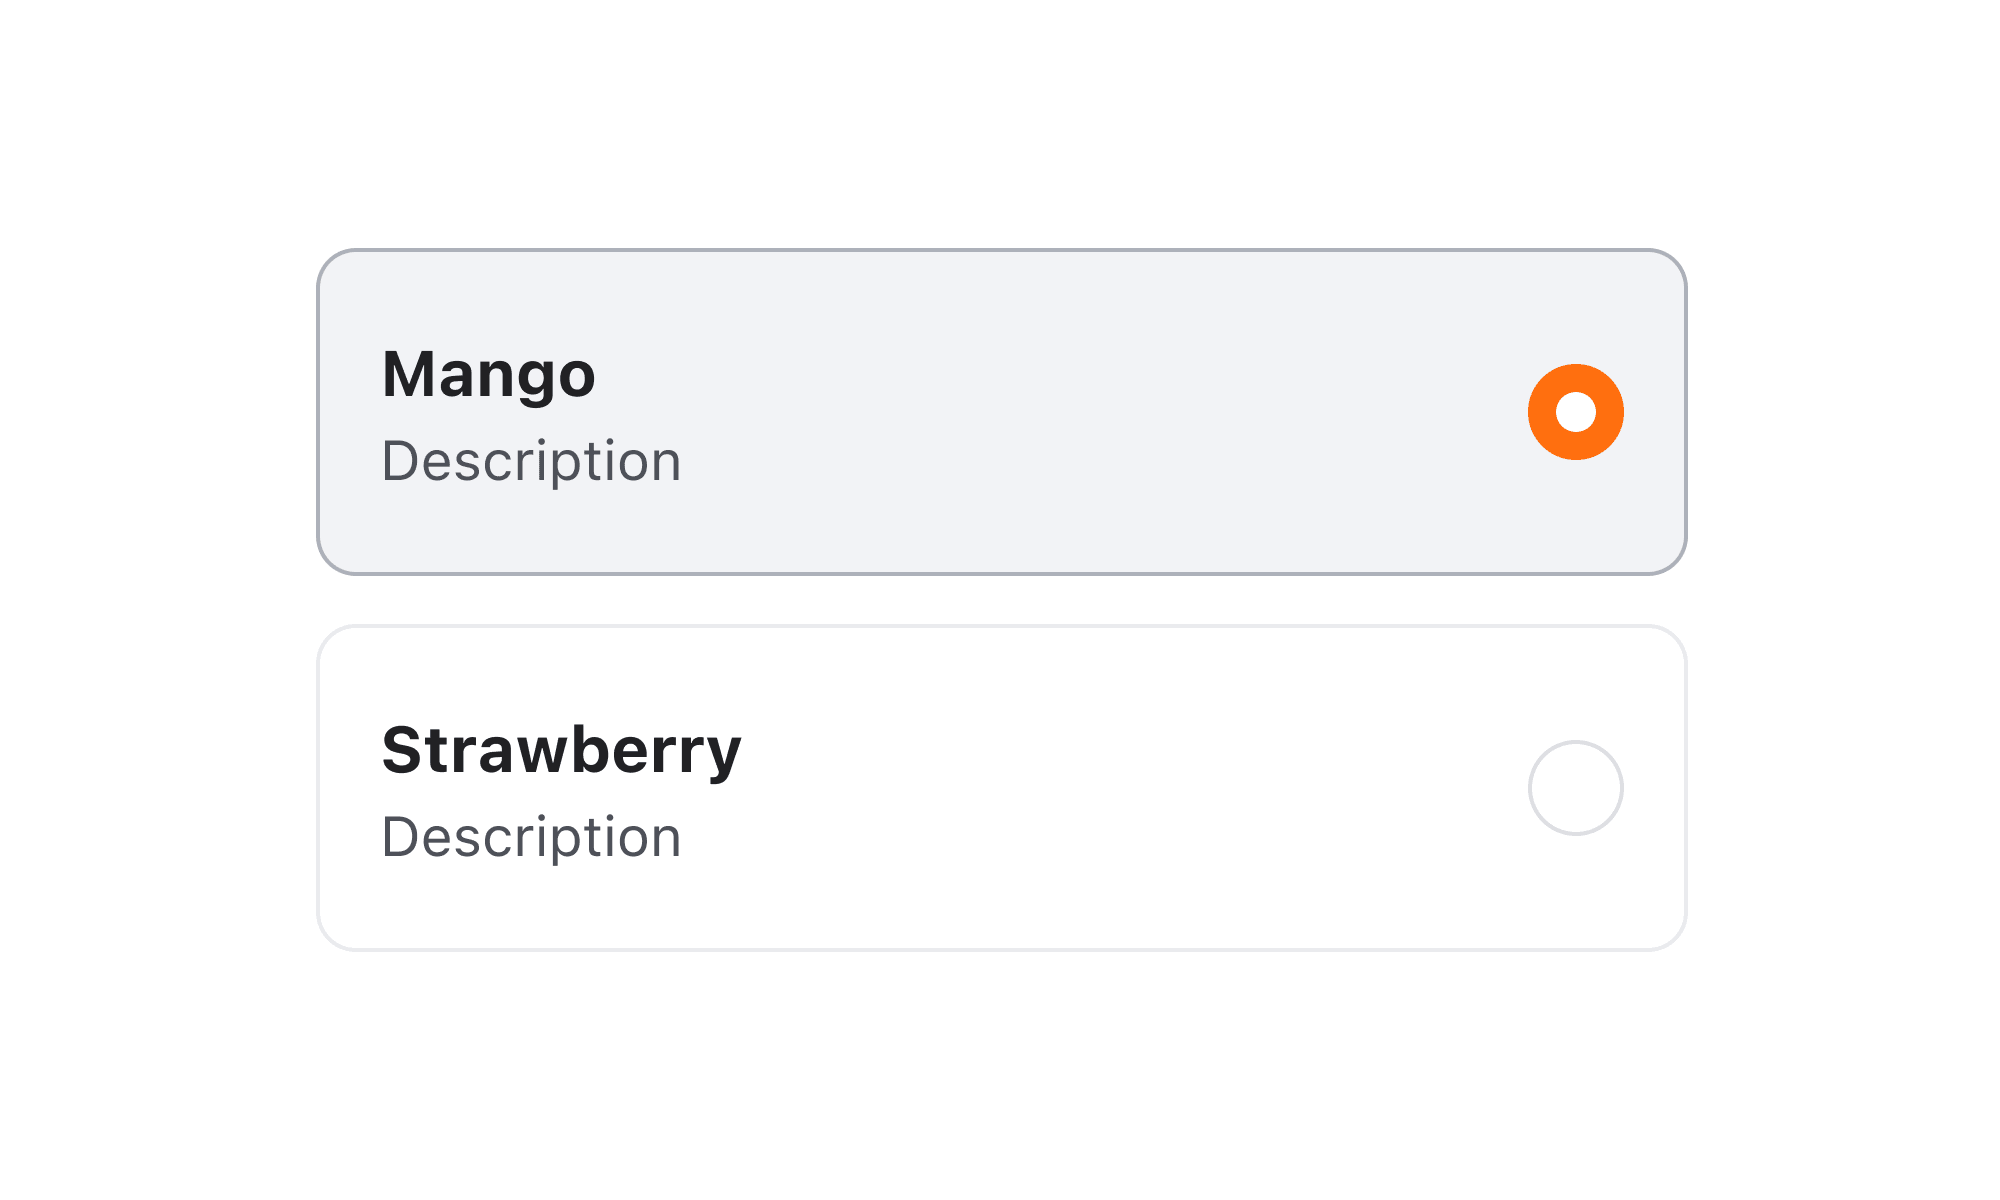Tick the empty circle beside Strawberry

point(1575,788)
